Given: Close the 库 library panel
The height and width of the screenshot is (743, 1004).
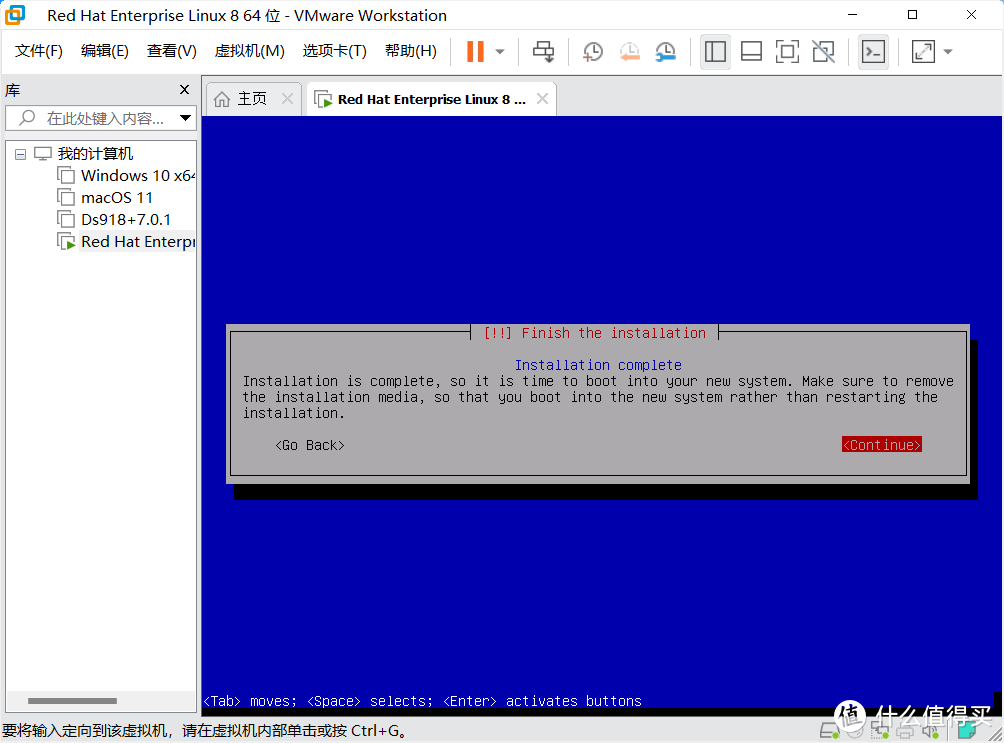Looking at the screenshot, I should point(184,90).
